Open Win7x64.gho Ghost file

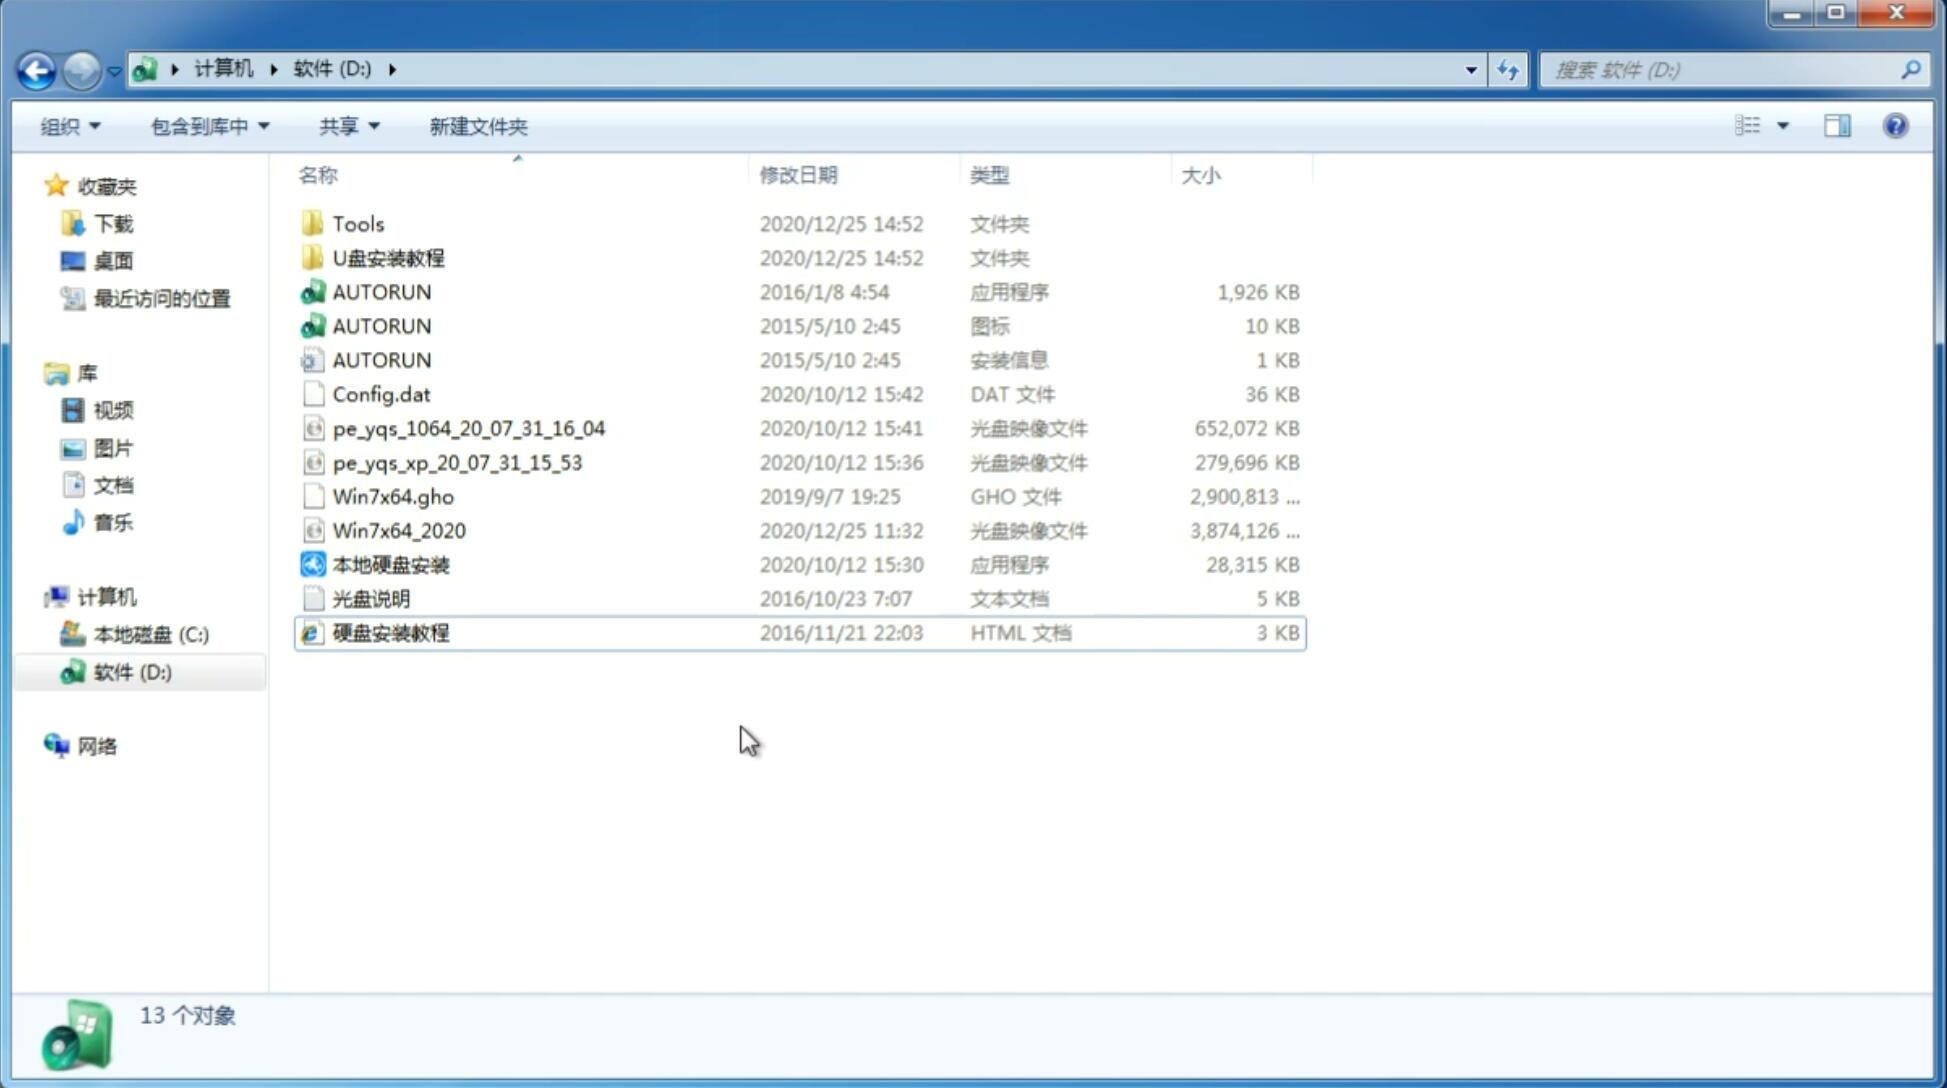[x=394, y=496]
